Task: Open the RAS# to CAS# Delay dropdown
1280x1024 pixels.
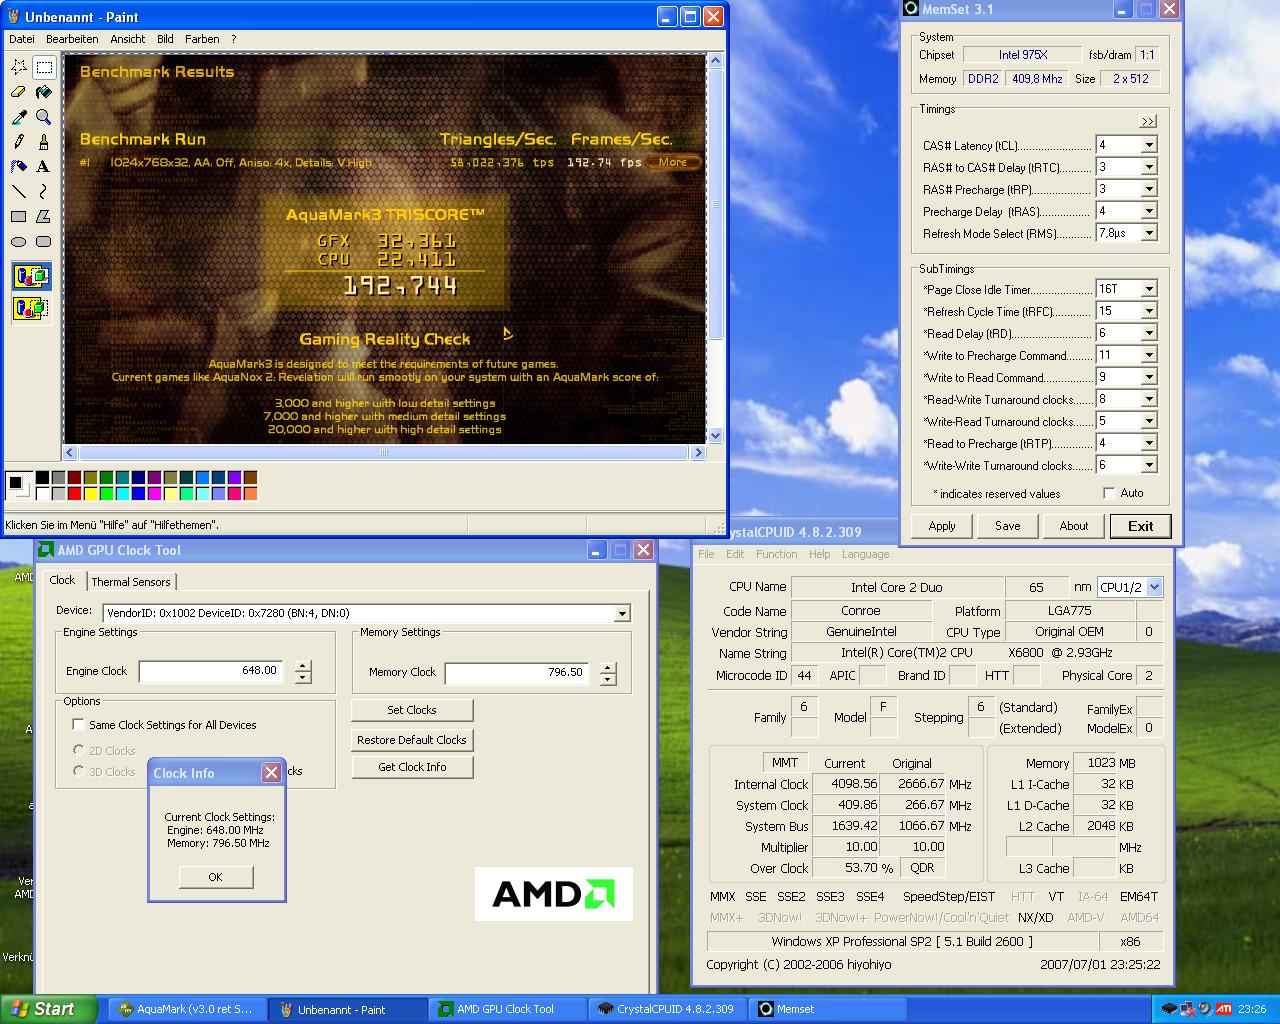Action: pyautogui.click(x=1149, y=167)
